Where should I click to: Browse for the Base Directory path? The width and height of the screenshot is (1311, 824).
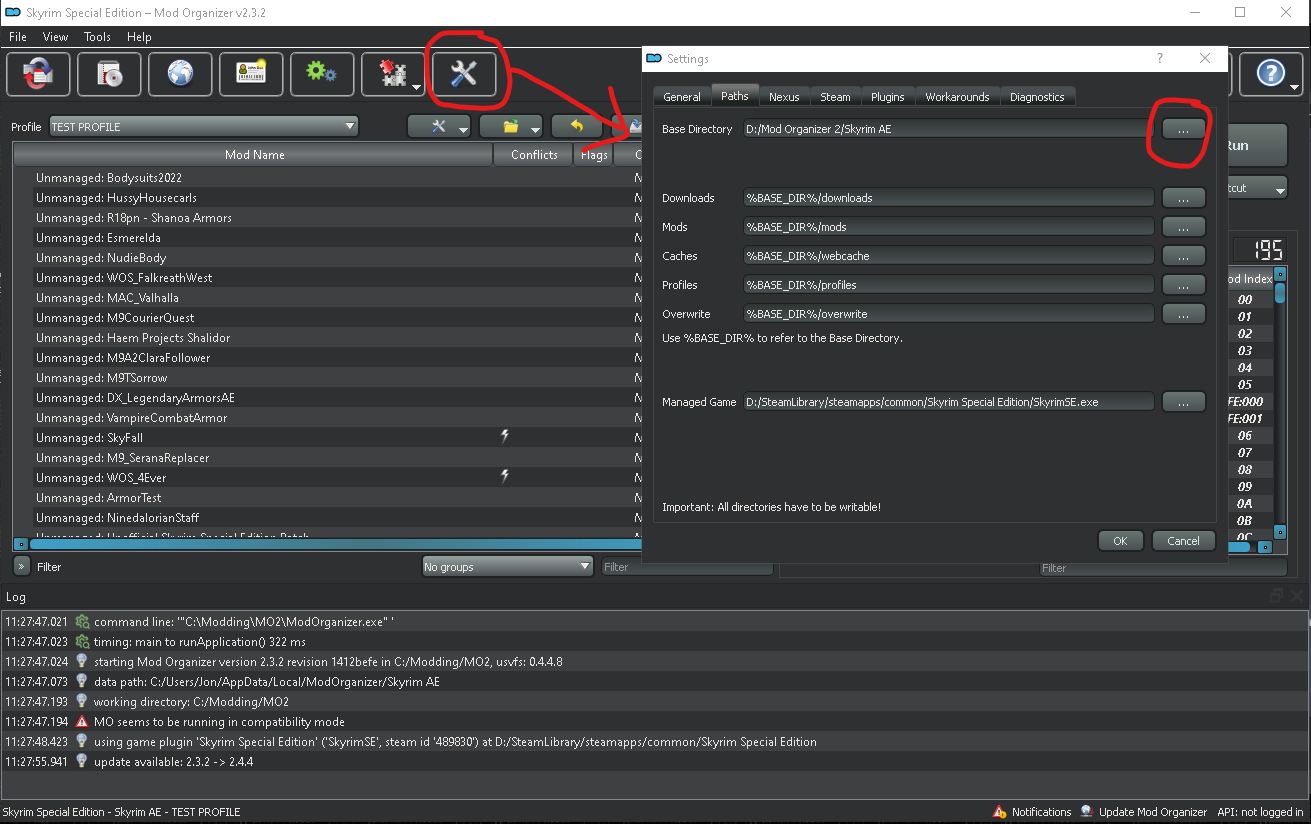[1183, 129]
